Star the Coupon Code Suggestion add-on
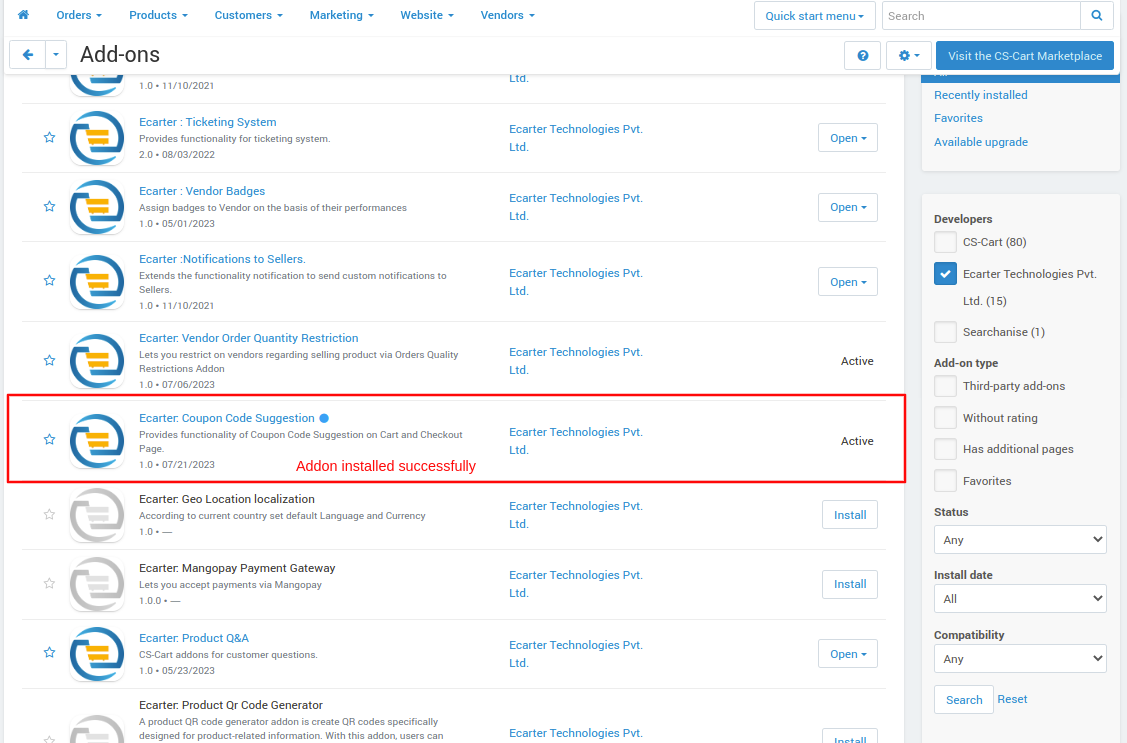The width and height of the screenshot is (1127, 743). 49,439
